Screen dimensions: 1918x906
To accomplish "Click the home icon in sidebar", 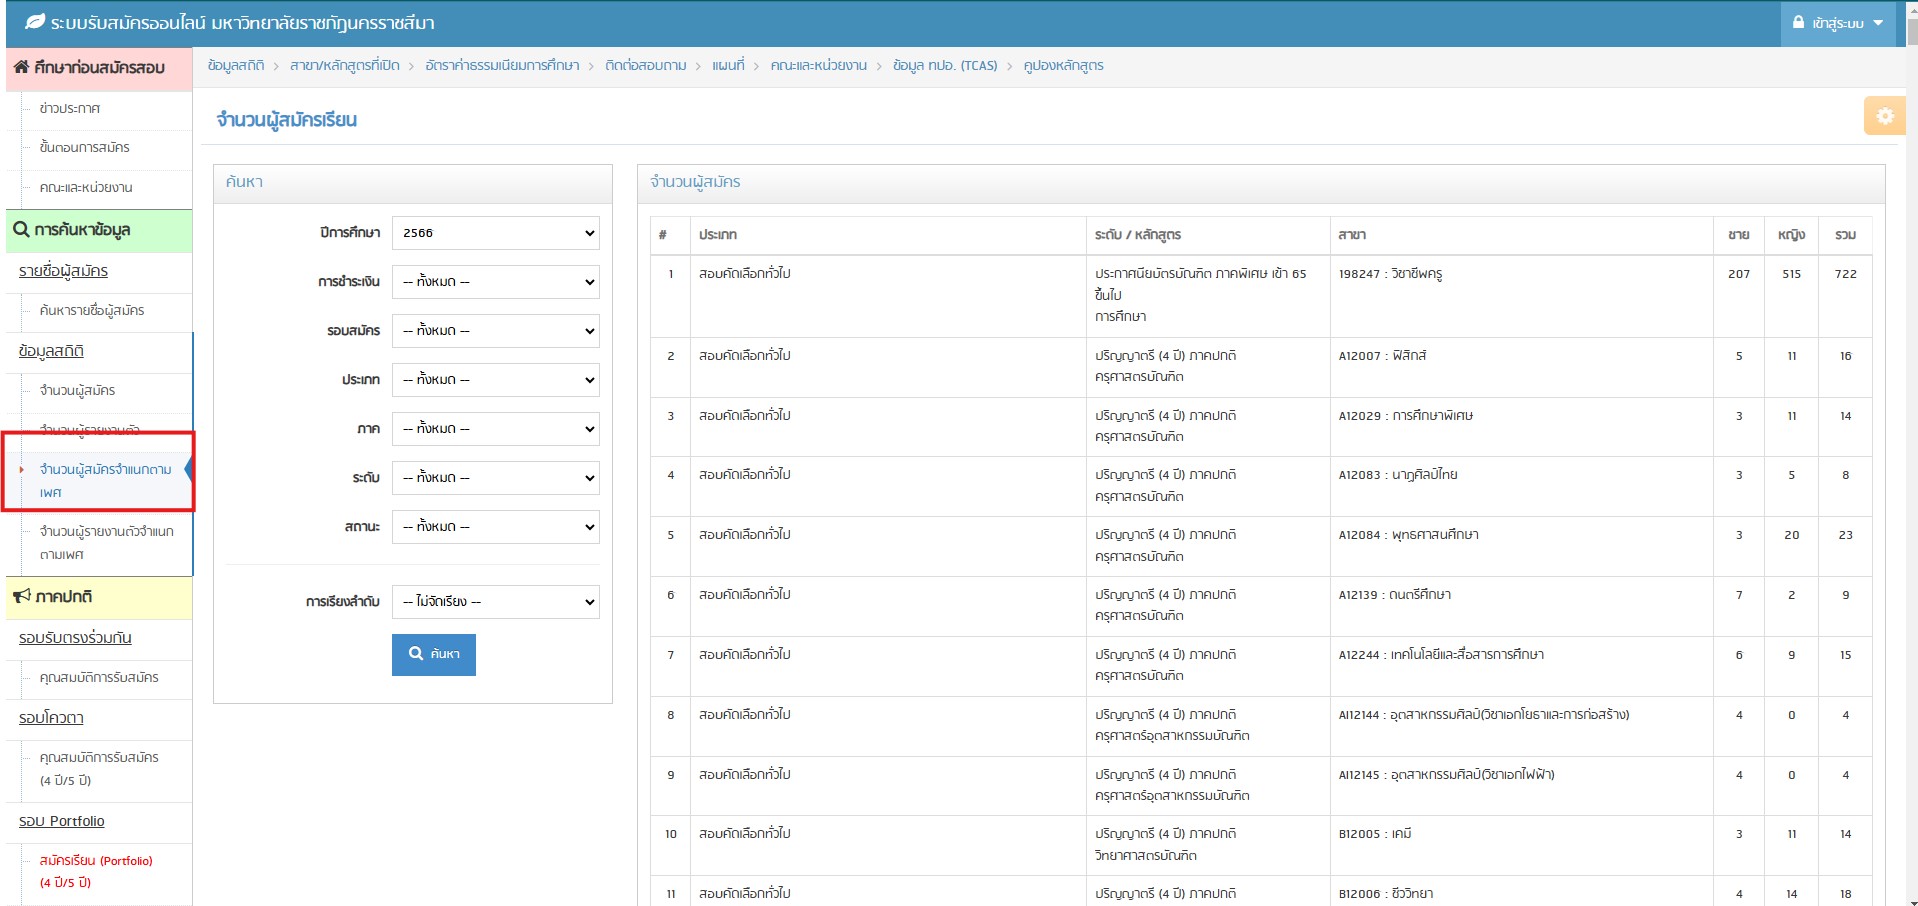I will [21, 67].
